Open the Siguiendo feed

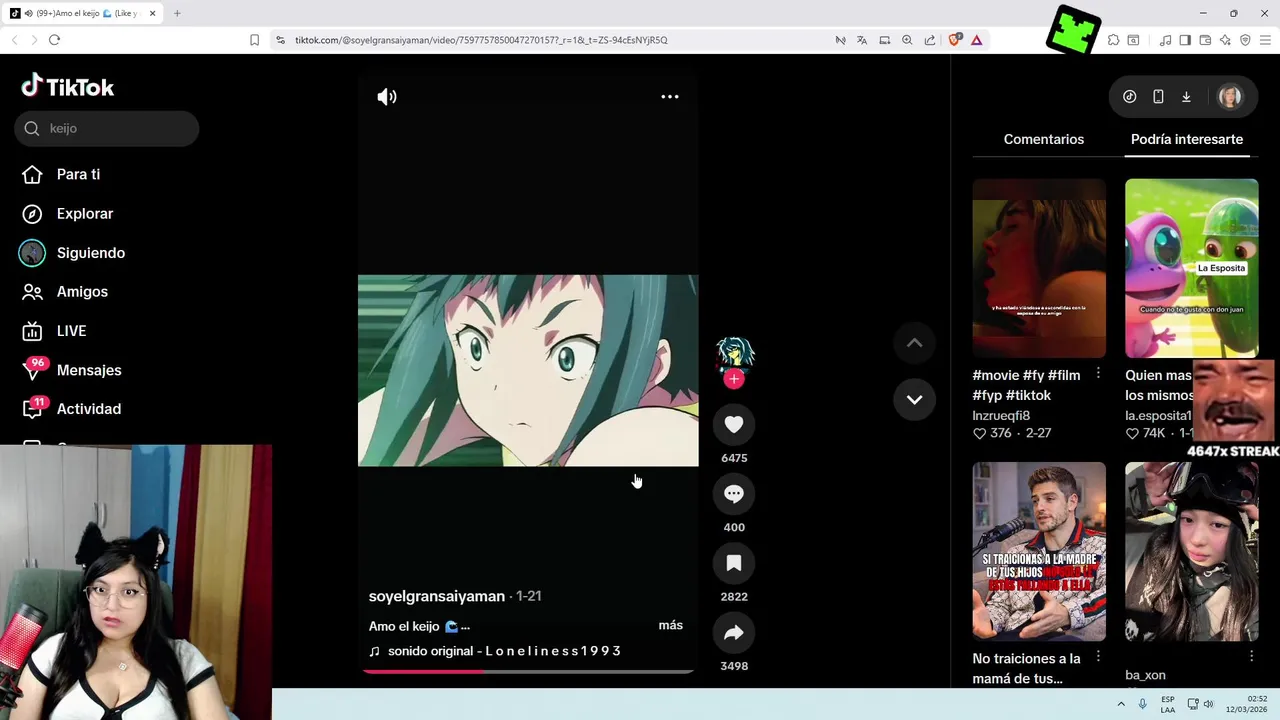pos(91,253)
